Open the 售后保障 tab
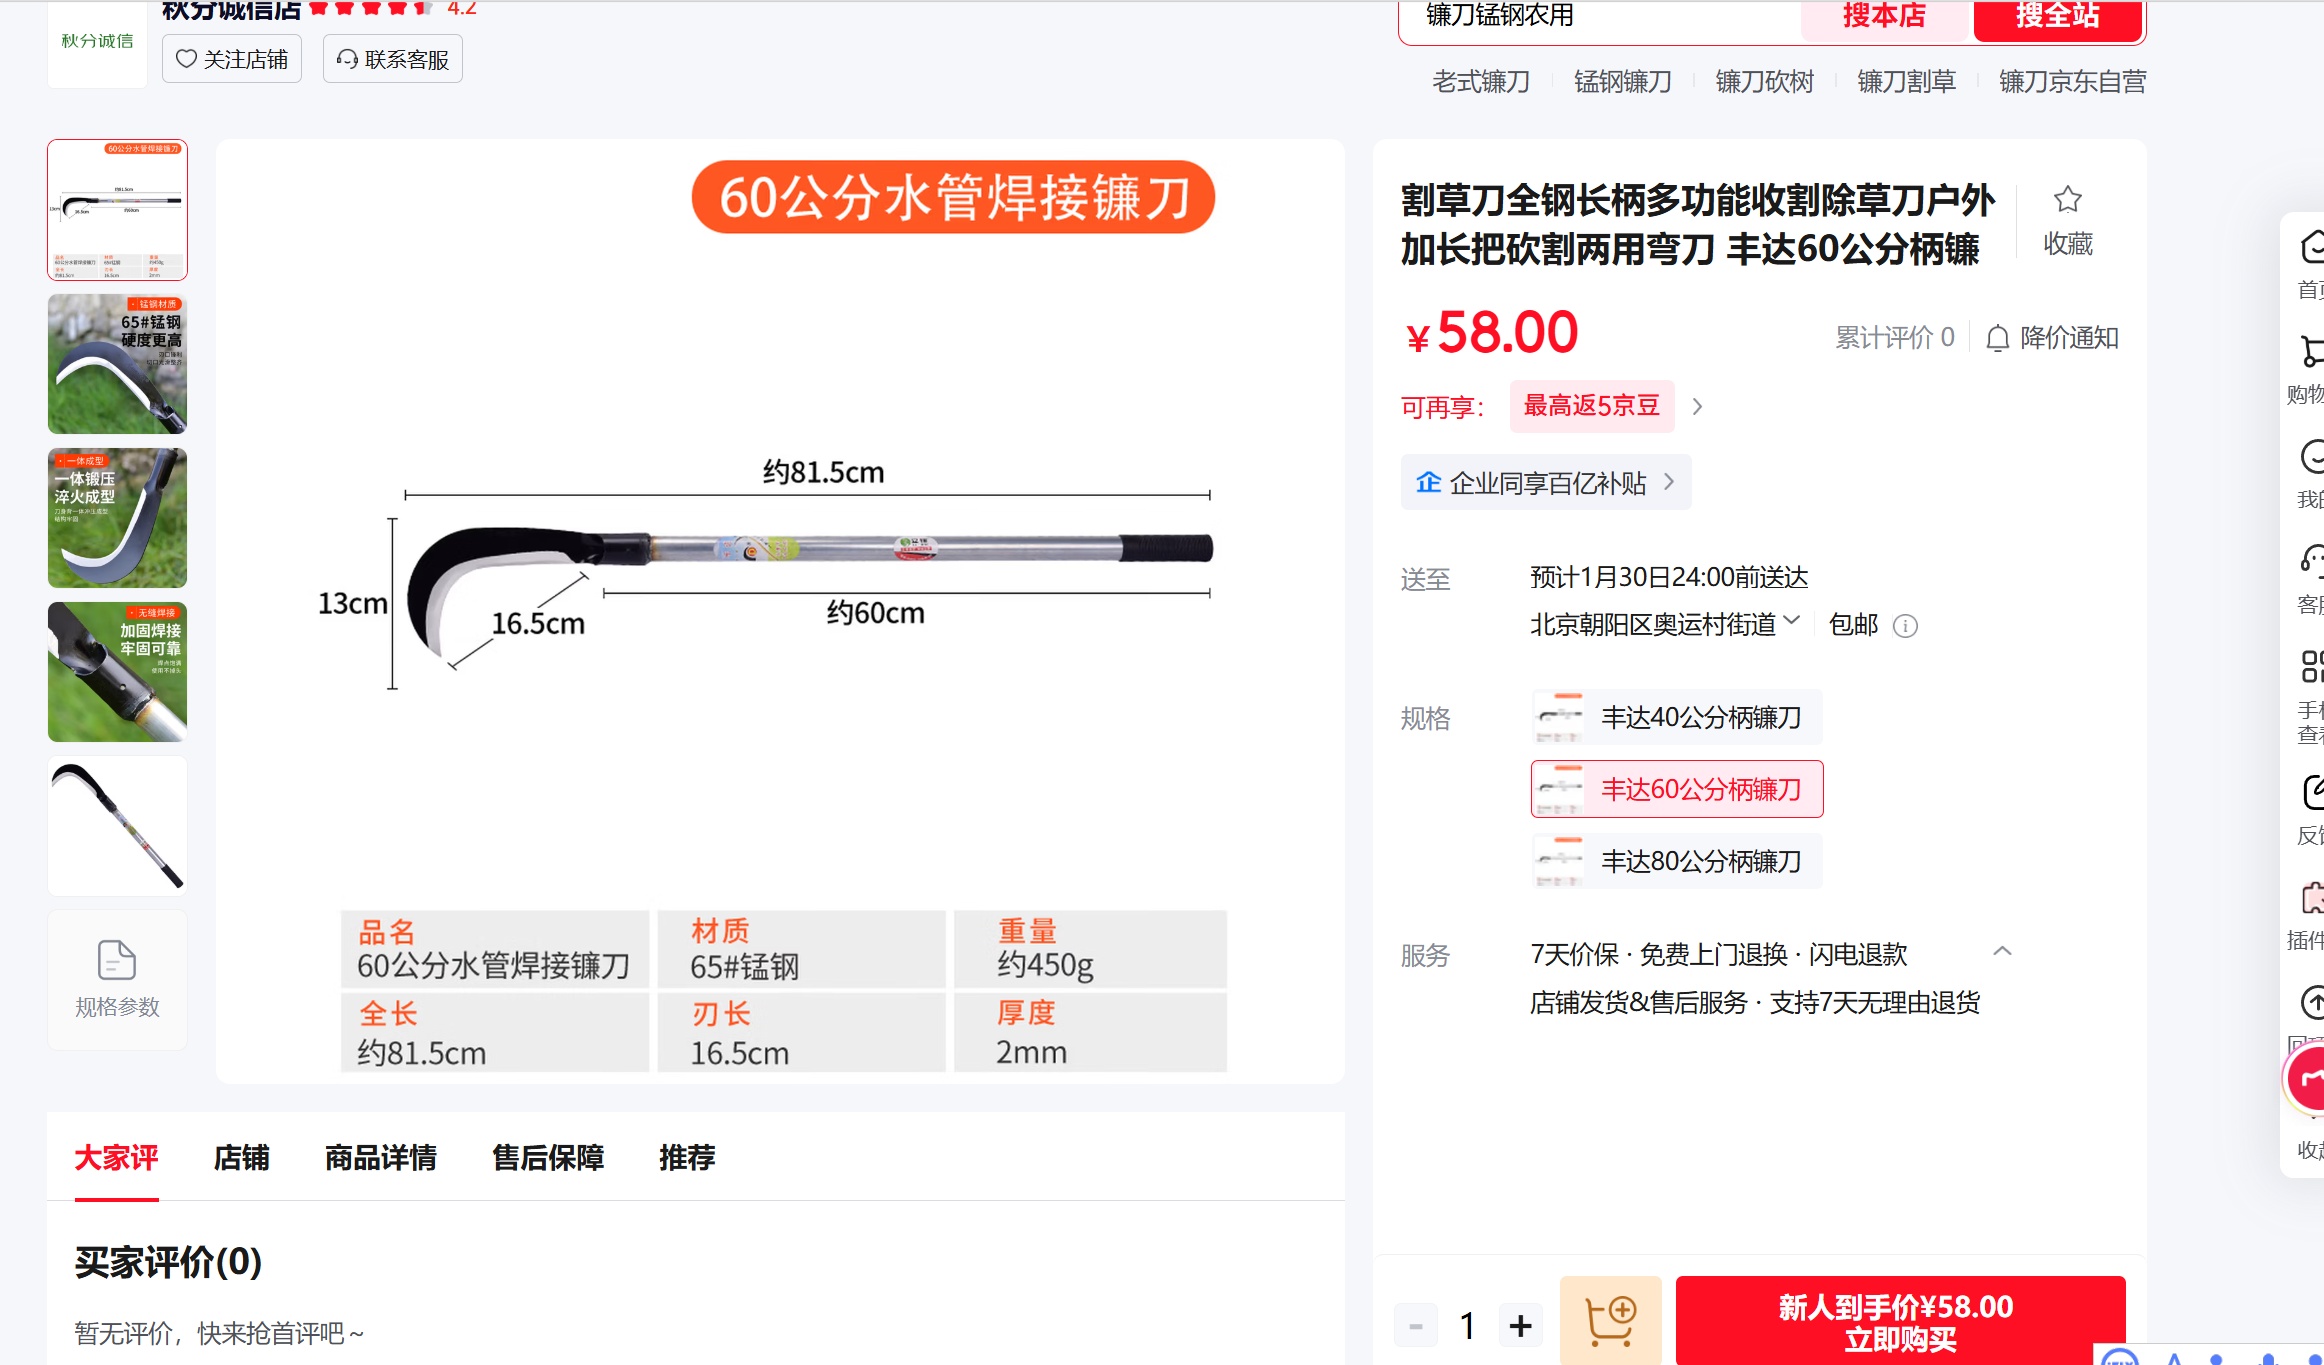The image size is (2324, 1365). pyautogui.click(x=547, y=1158)
